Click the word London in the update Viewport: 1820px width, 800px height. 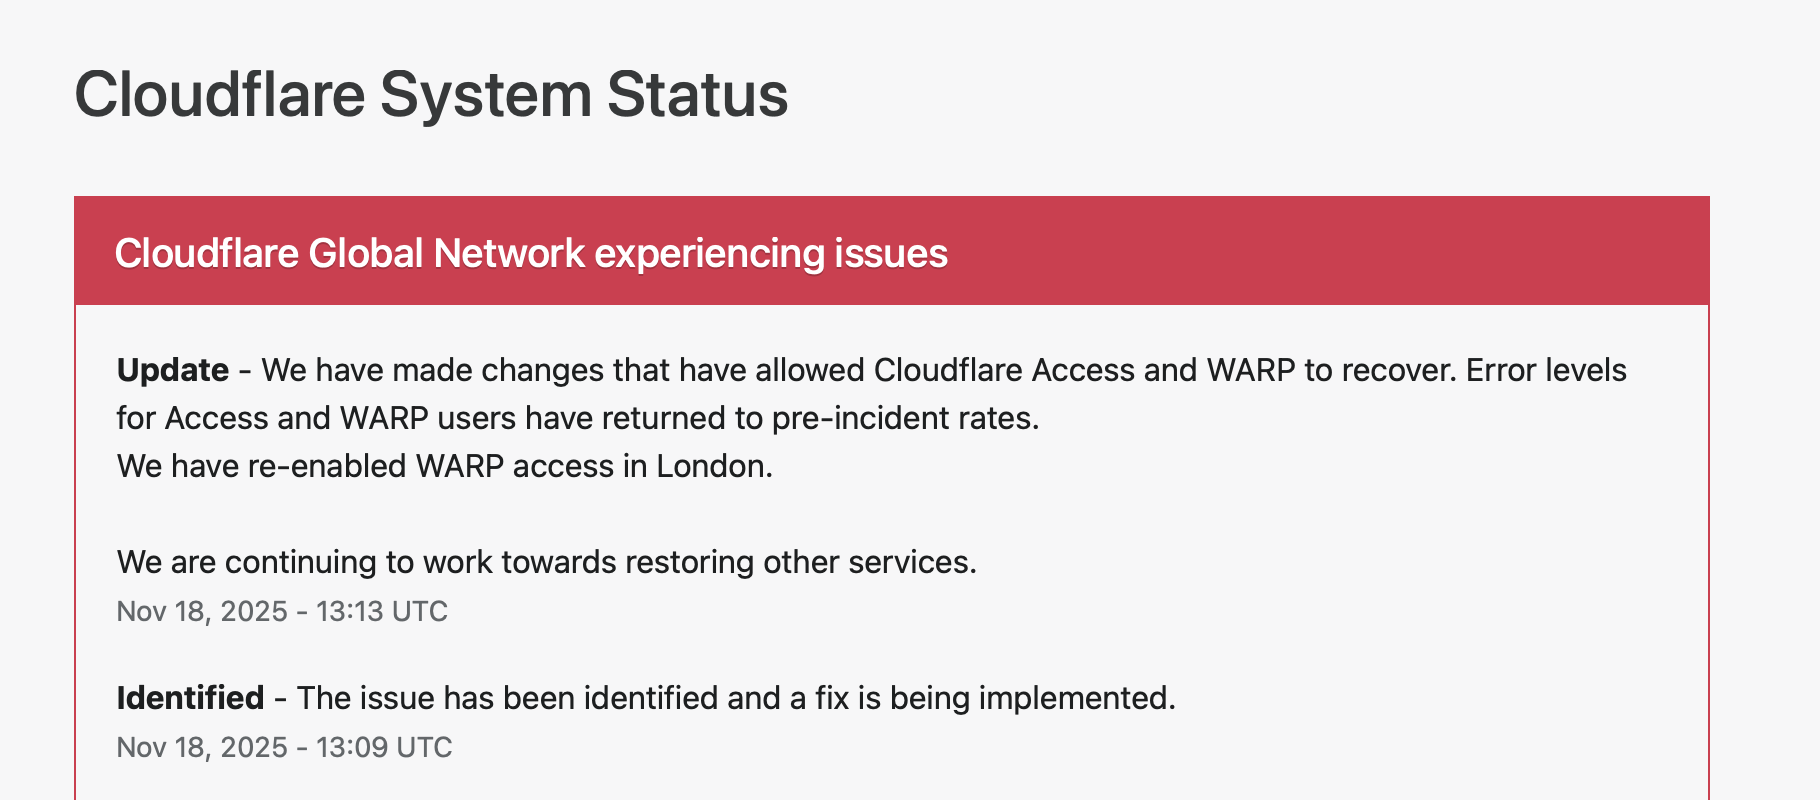click(713, 466)
